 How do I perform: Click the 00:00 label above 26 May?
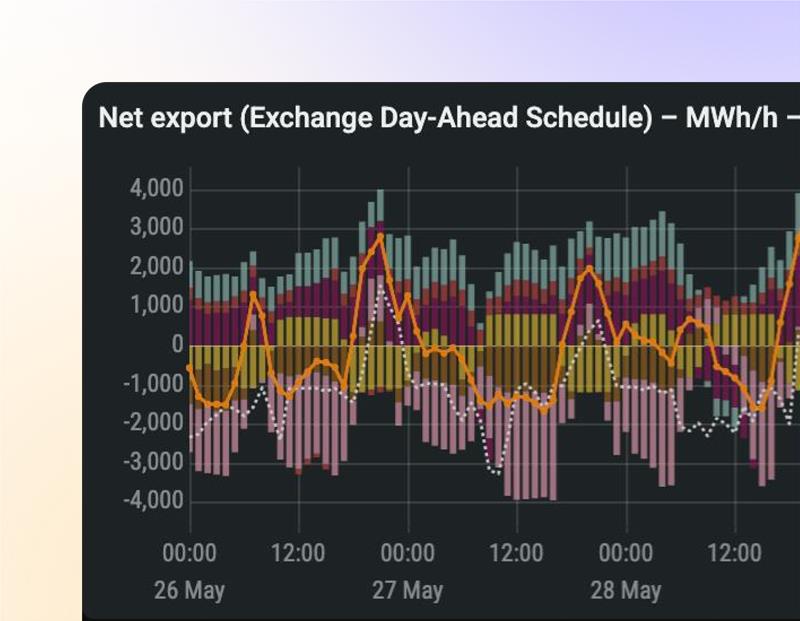[x=189, y=553]
